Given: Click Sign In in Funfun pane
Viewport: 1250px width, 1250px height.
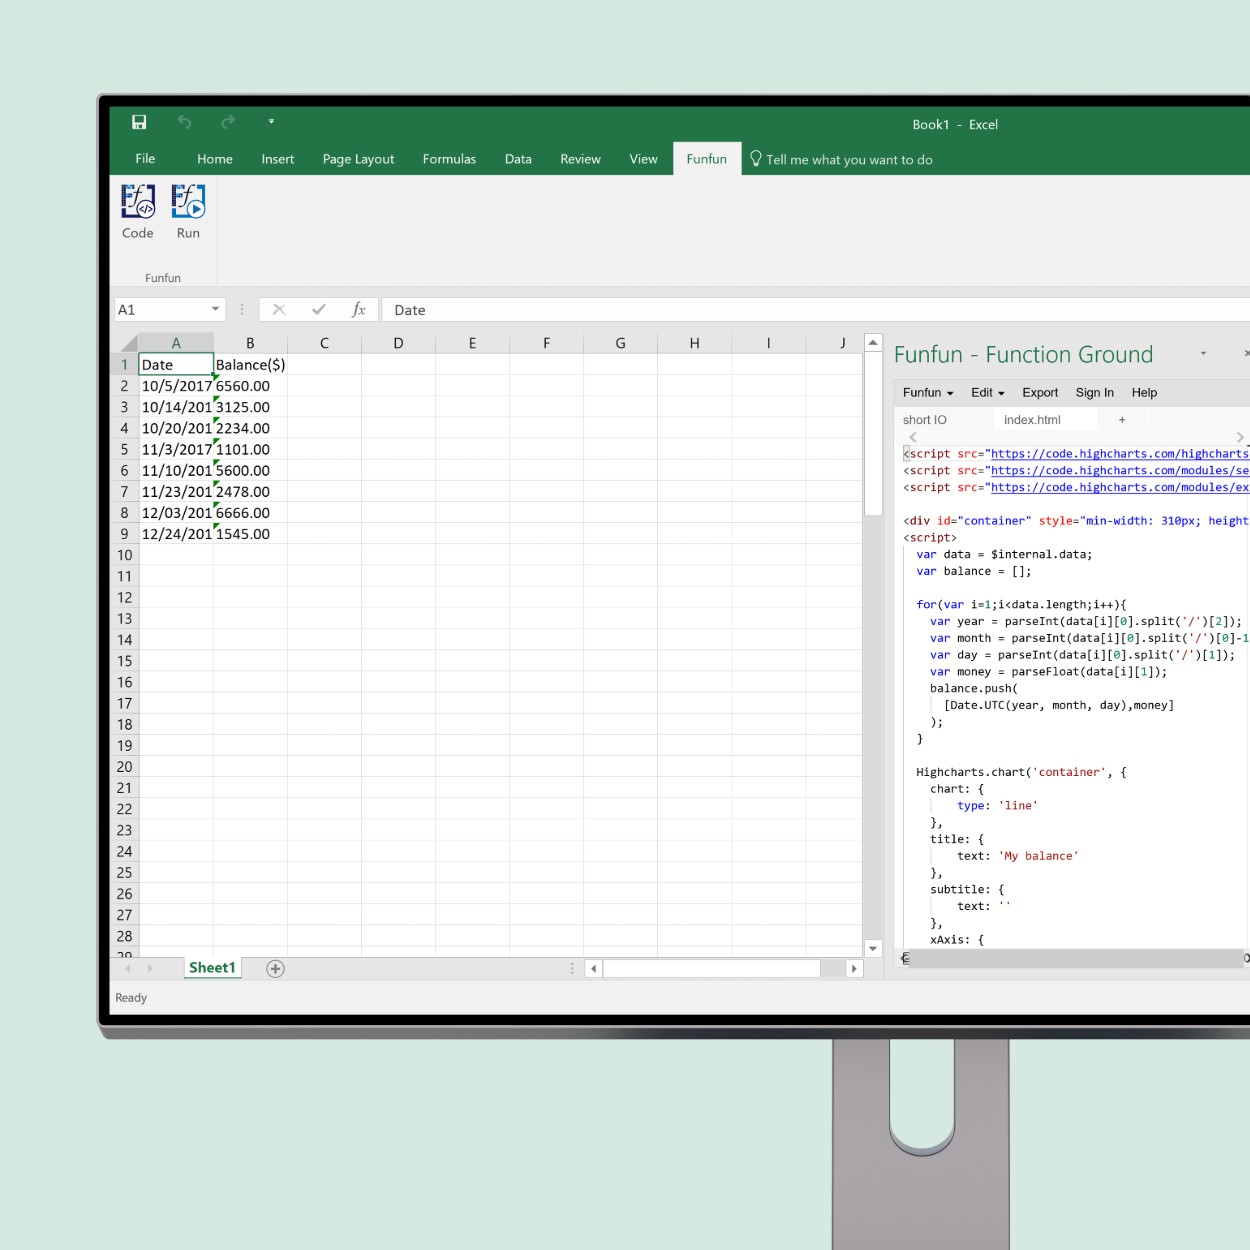Looking at the screenshot, I should point(1094,393).
